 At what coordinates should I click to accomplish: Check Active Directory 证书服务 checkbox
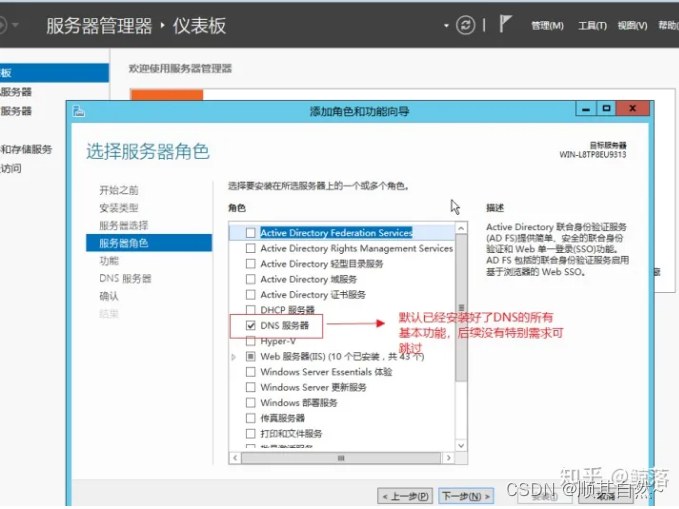pos(250,295)
